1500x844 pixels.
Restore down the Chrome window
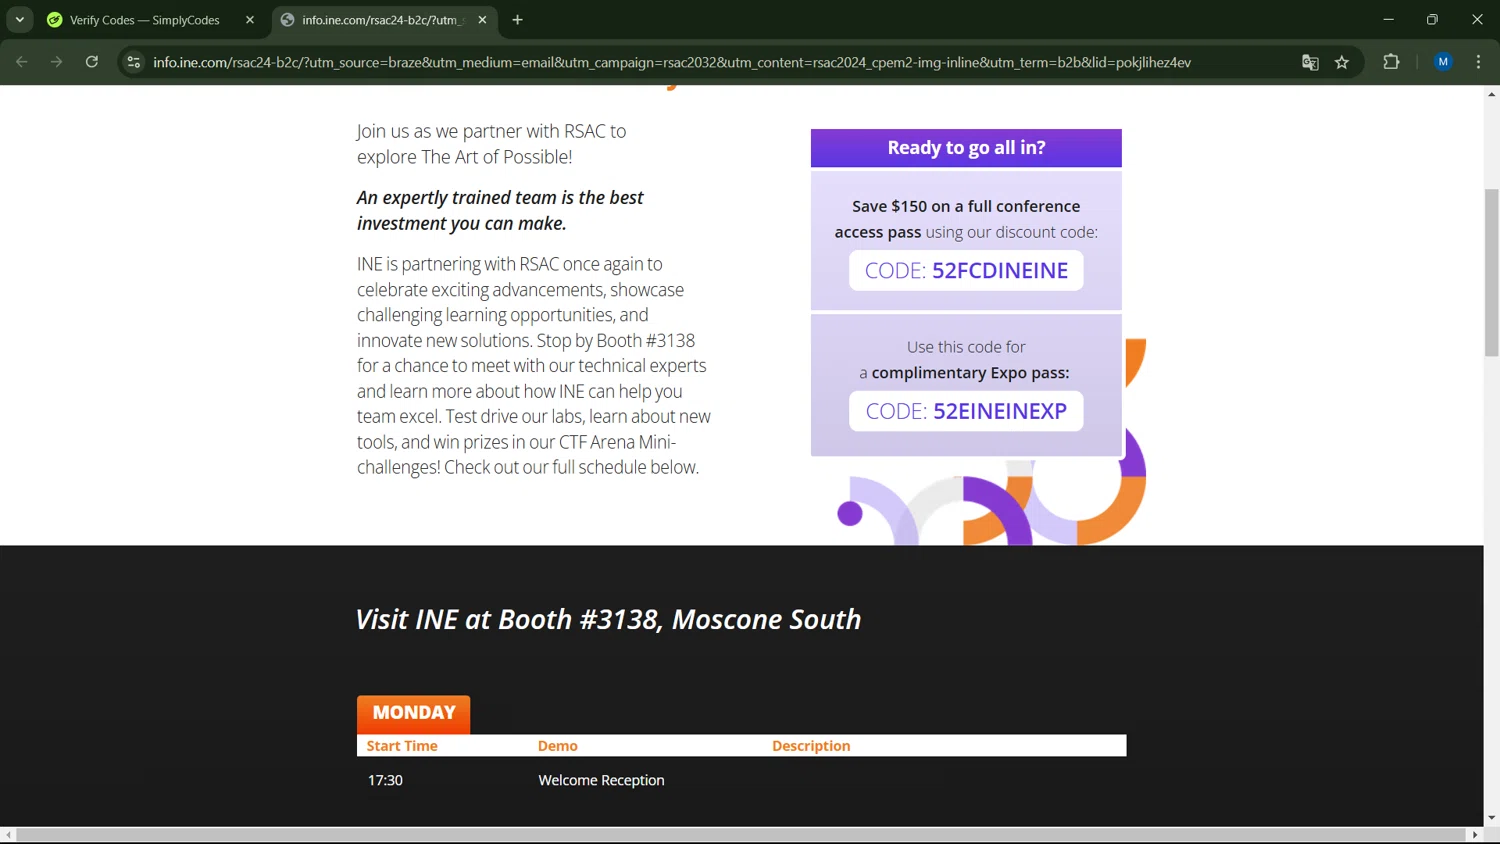1432,20
